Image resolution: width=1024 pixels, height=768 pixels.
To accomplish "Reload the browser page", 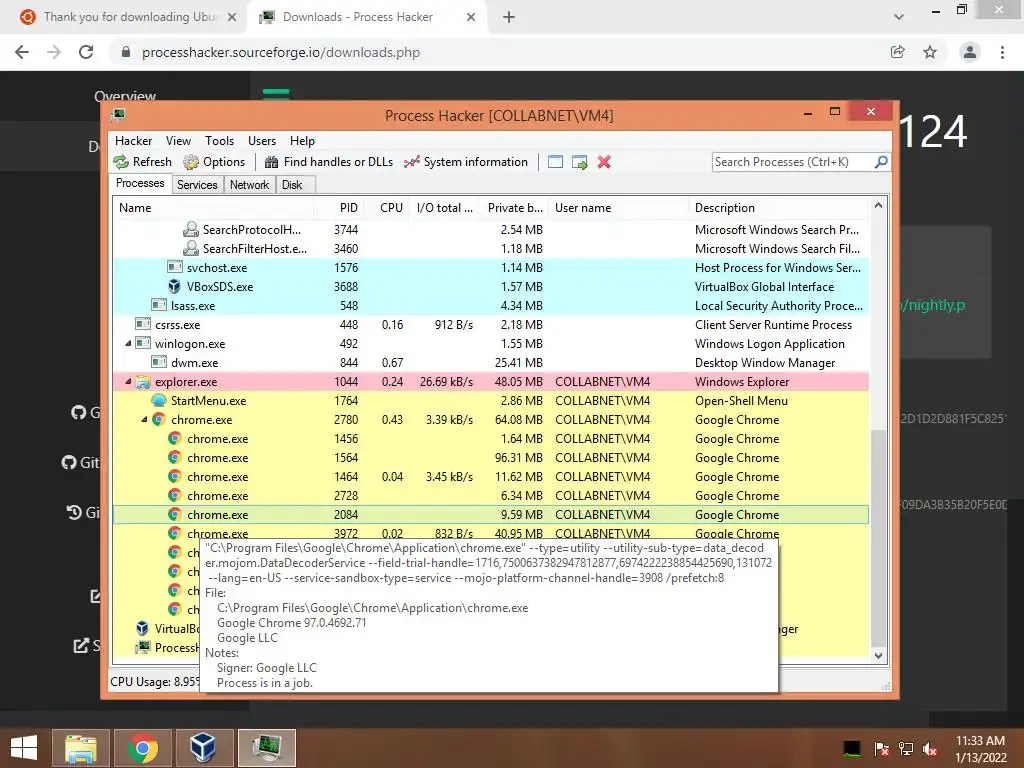I will coord(86,52).
